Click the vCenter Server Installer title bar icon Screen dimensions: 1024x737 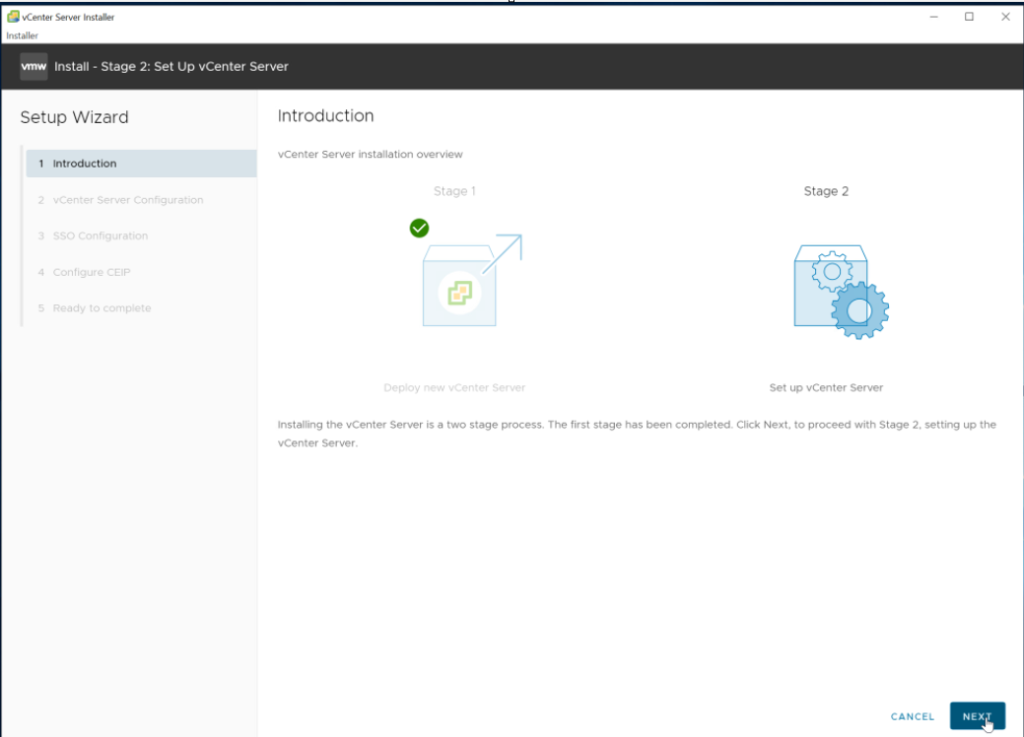click(13, 17)
